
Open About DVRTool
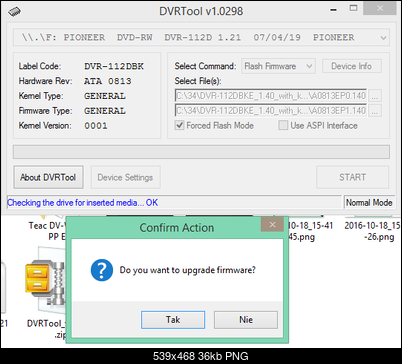pyautogui.click(x=48, y=177)
